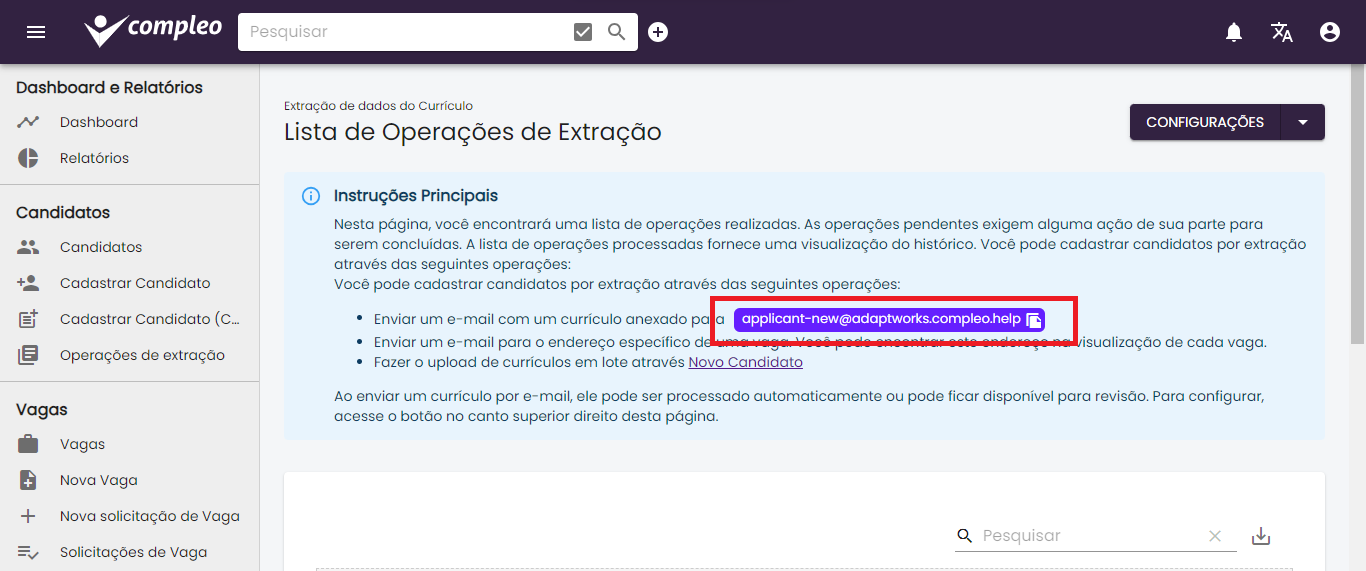
Task: Expand the CONFIGURAÇÕES dropdown arrow
Action: (x=1303, y=122)
